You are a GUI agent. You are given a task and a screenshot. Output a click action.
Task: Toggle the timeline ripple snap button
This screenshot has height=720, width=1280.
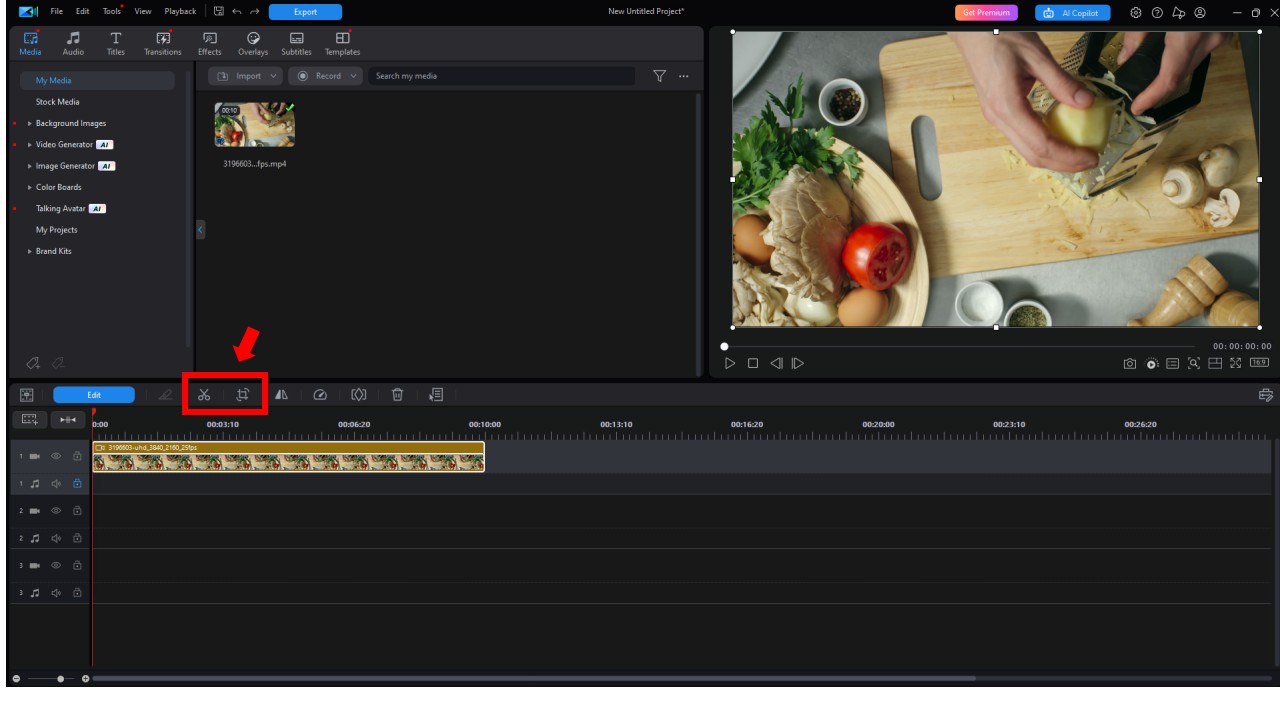click(x=67, y=420)
